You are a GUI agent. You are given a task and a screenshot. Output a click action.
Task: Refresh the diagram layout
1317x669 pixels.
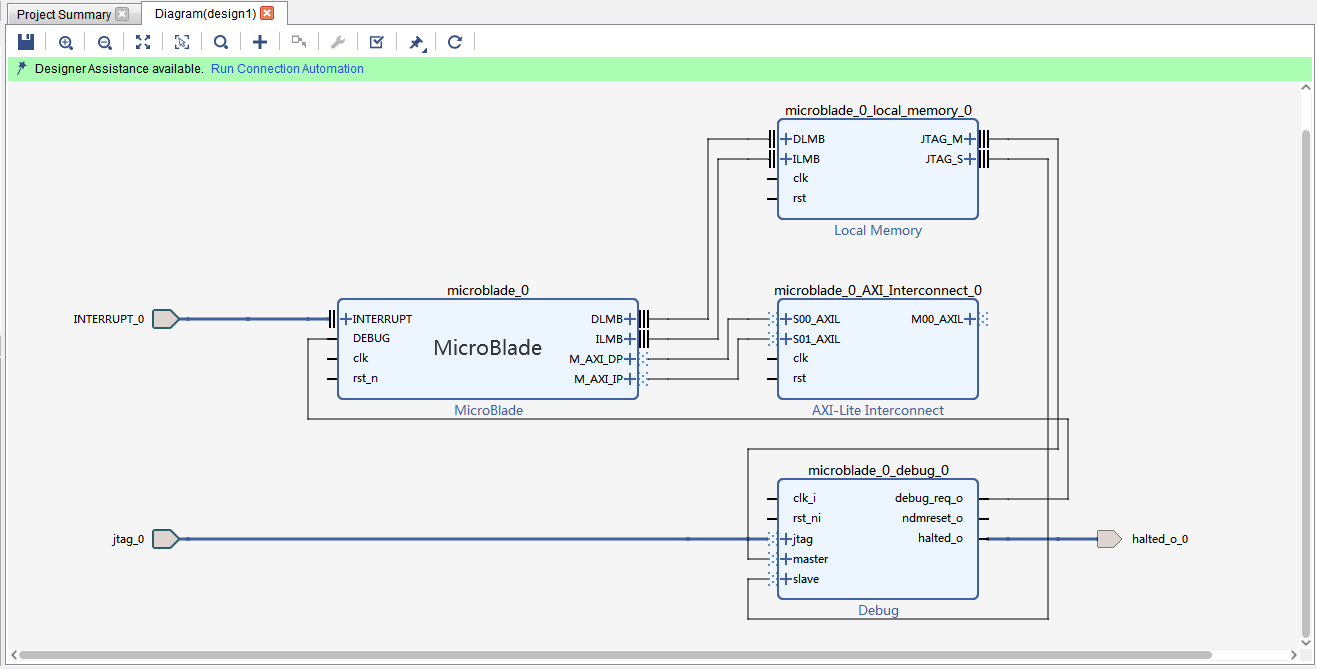click(455, 42)
